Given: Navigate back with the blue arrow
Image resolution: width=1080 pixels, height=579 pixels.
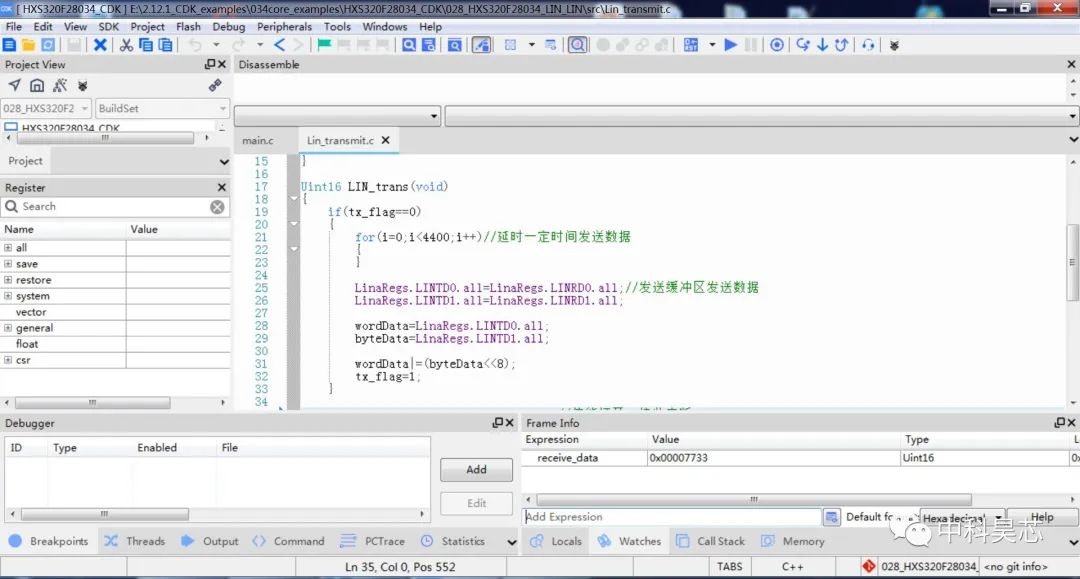Looking at the screenshot, I should pyautogui.click(x=279, y=45).
